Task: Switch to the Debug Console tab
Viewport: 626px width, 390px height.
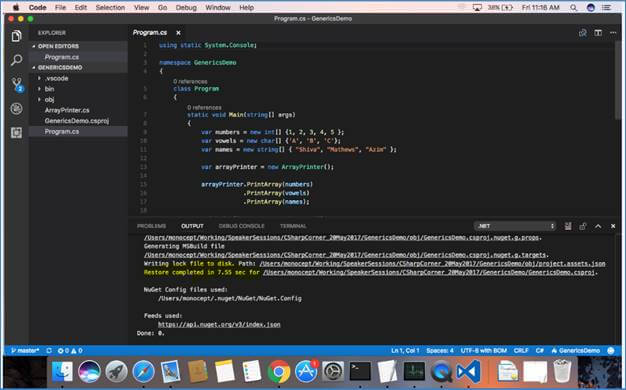Action: tap(242, 226)
